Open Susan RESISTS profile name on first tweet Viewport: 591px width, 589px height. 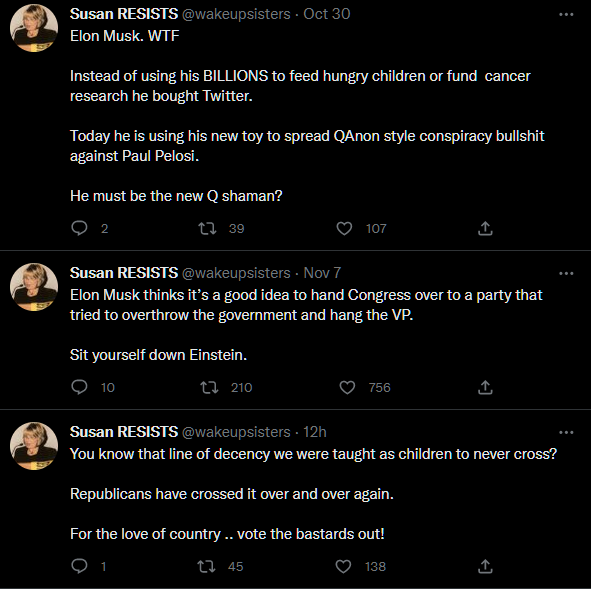coord(124,14)
